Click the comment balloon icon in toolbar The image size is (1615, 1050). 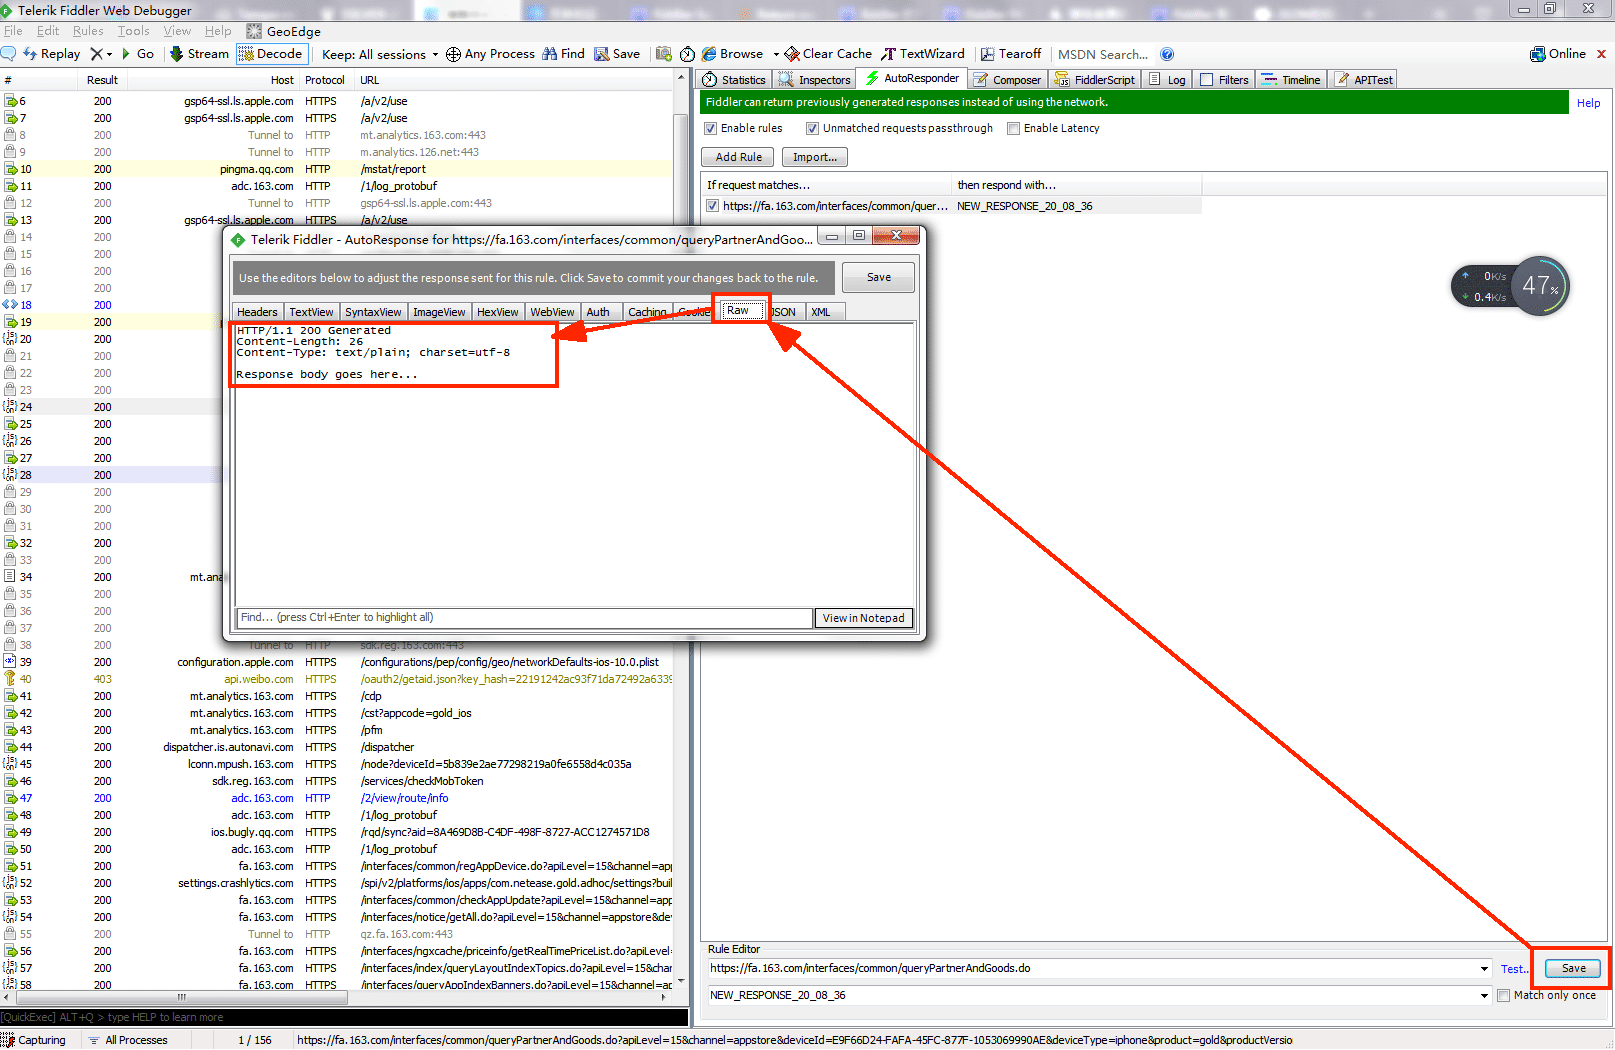9,54
